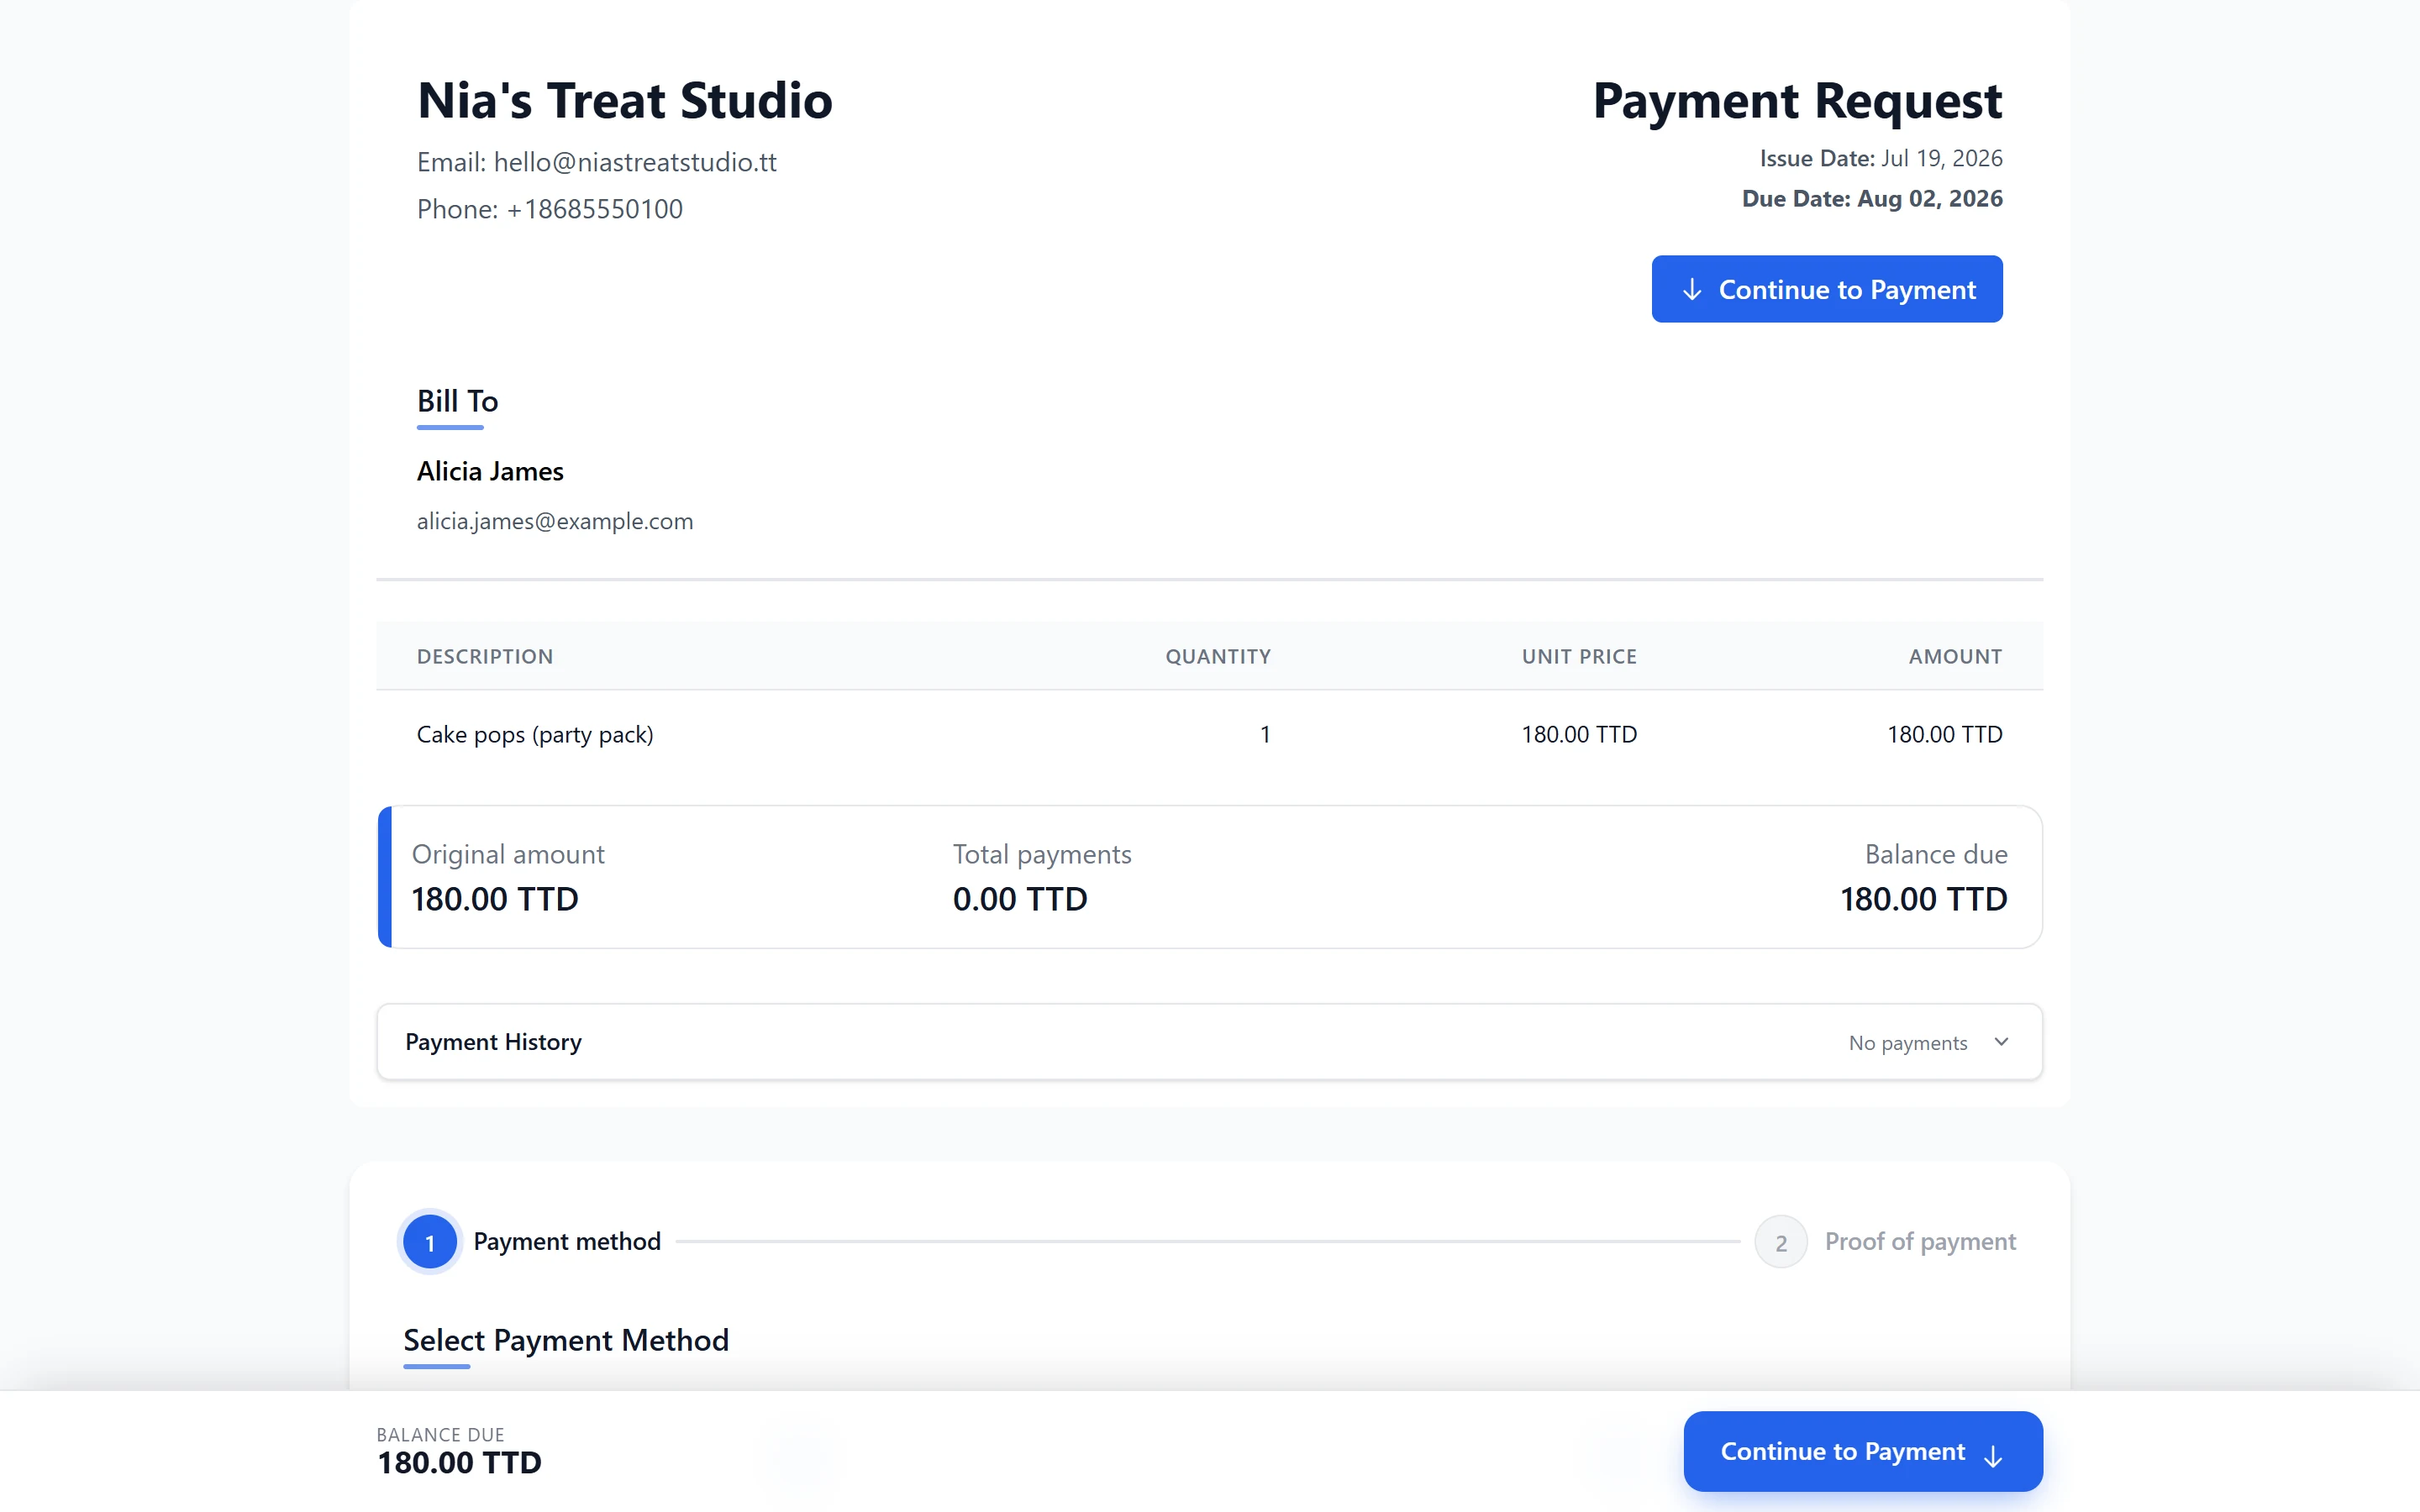
Task: Click the Original amount 180.00 TTD value
Action: click(495, 899)
